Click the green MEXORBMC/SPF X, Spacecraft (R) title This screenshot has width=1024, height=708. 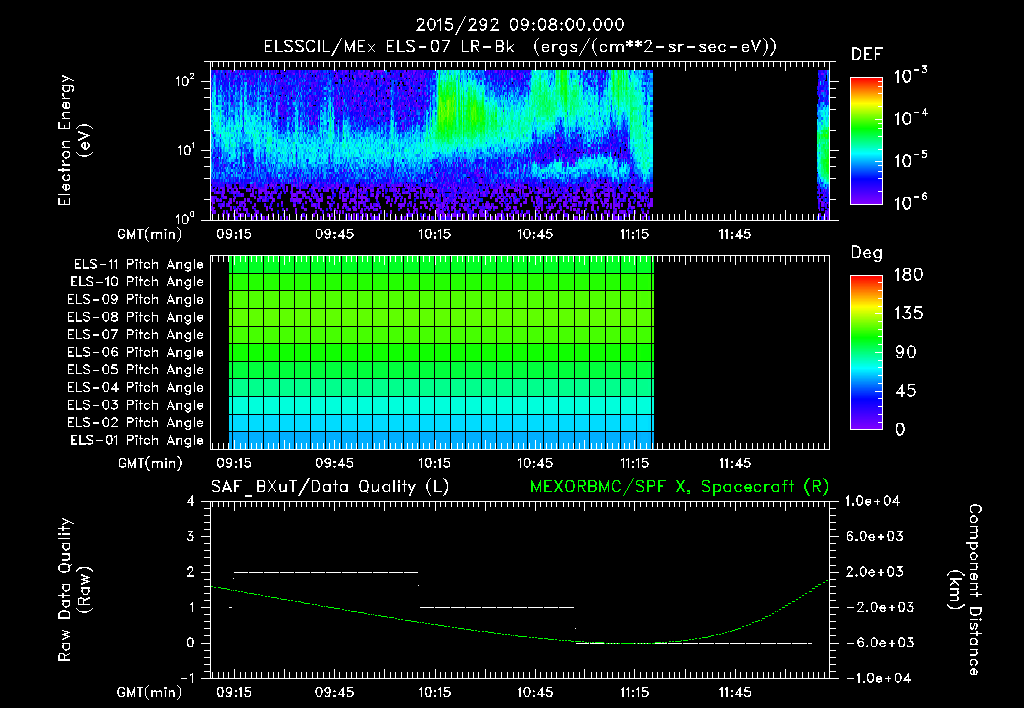(680, 487)
